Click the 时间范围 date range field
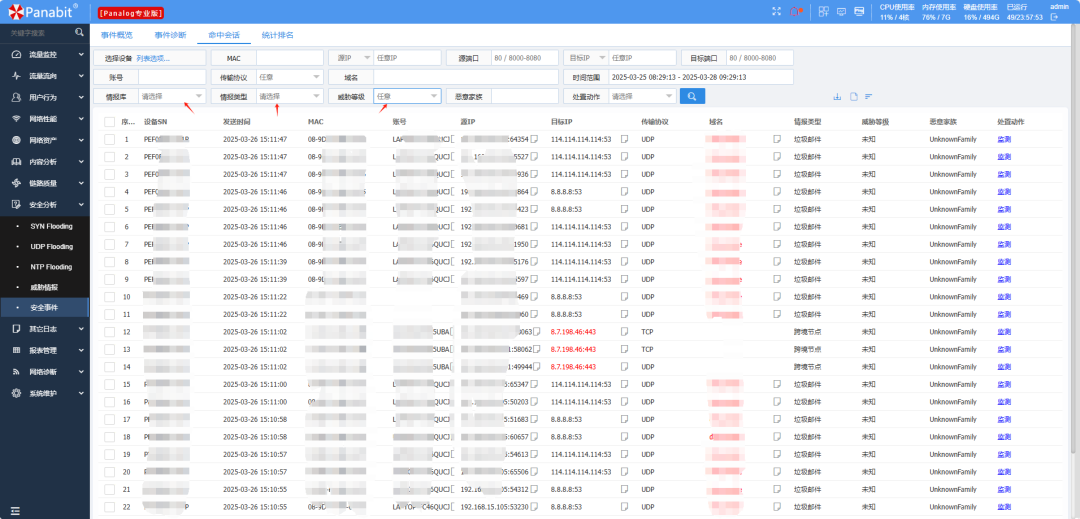 coord(701,77)
